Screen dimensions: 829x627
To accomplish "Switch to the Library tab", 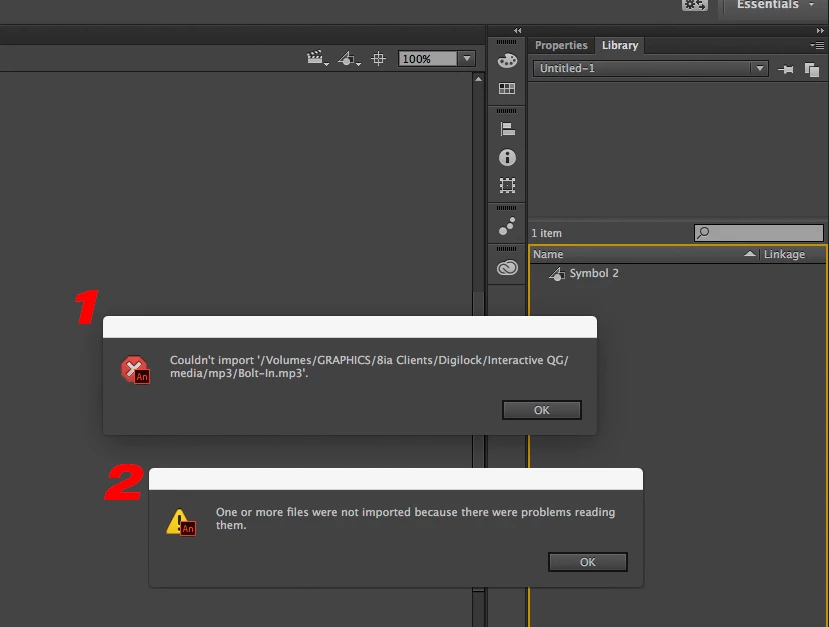I will pyautogui.click(x=620, y=45).
